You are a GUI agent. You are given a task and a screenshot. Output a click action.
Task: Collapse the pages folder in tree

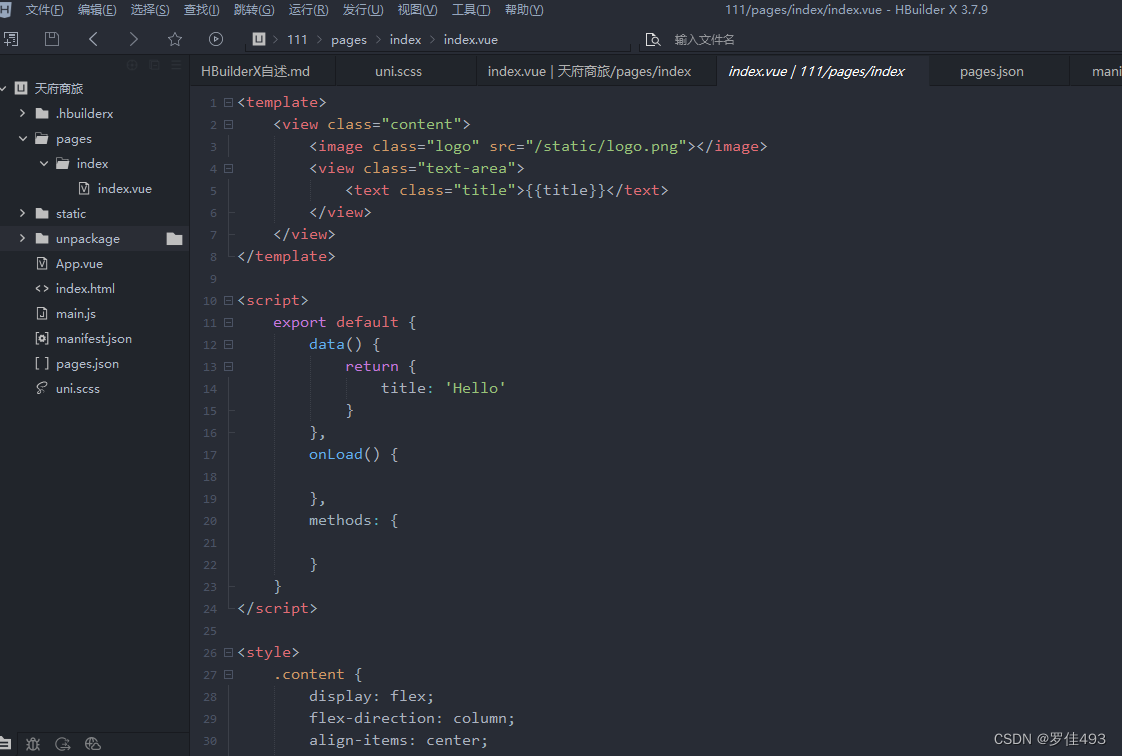pyautogui.click(x=23, y=139)
